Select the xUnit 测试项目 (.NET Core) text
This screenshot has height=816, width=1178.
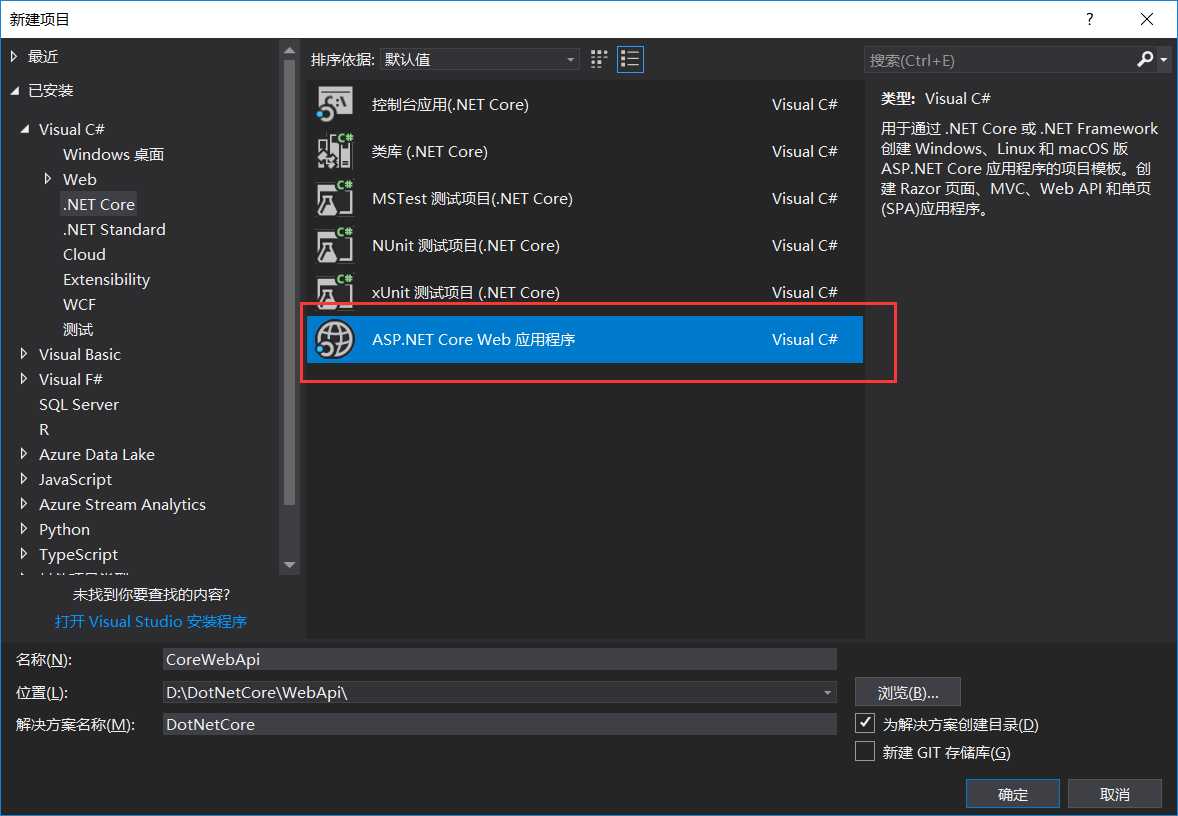point(466,292)
